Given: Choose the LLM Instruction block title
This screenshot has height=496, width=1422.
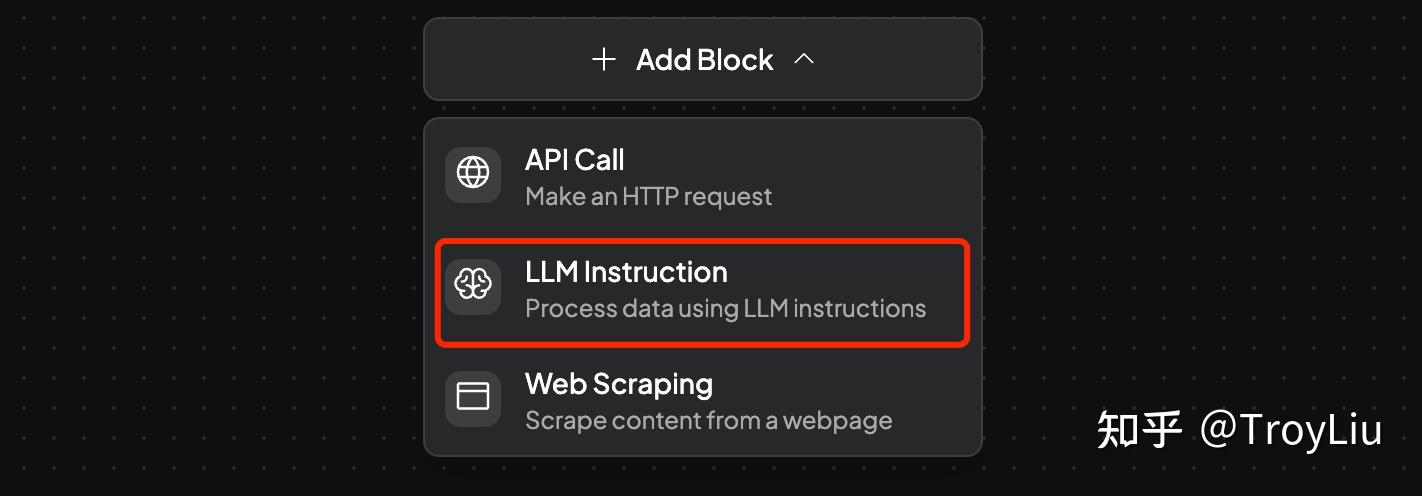Looking at the screenshot, I should point(626,272).
